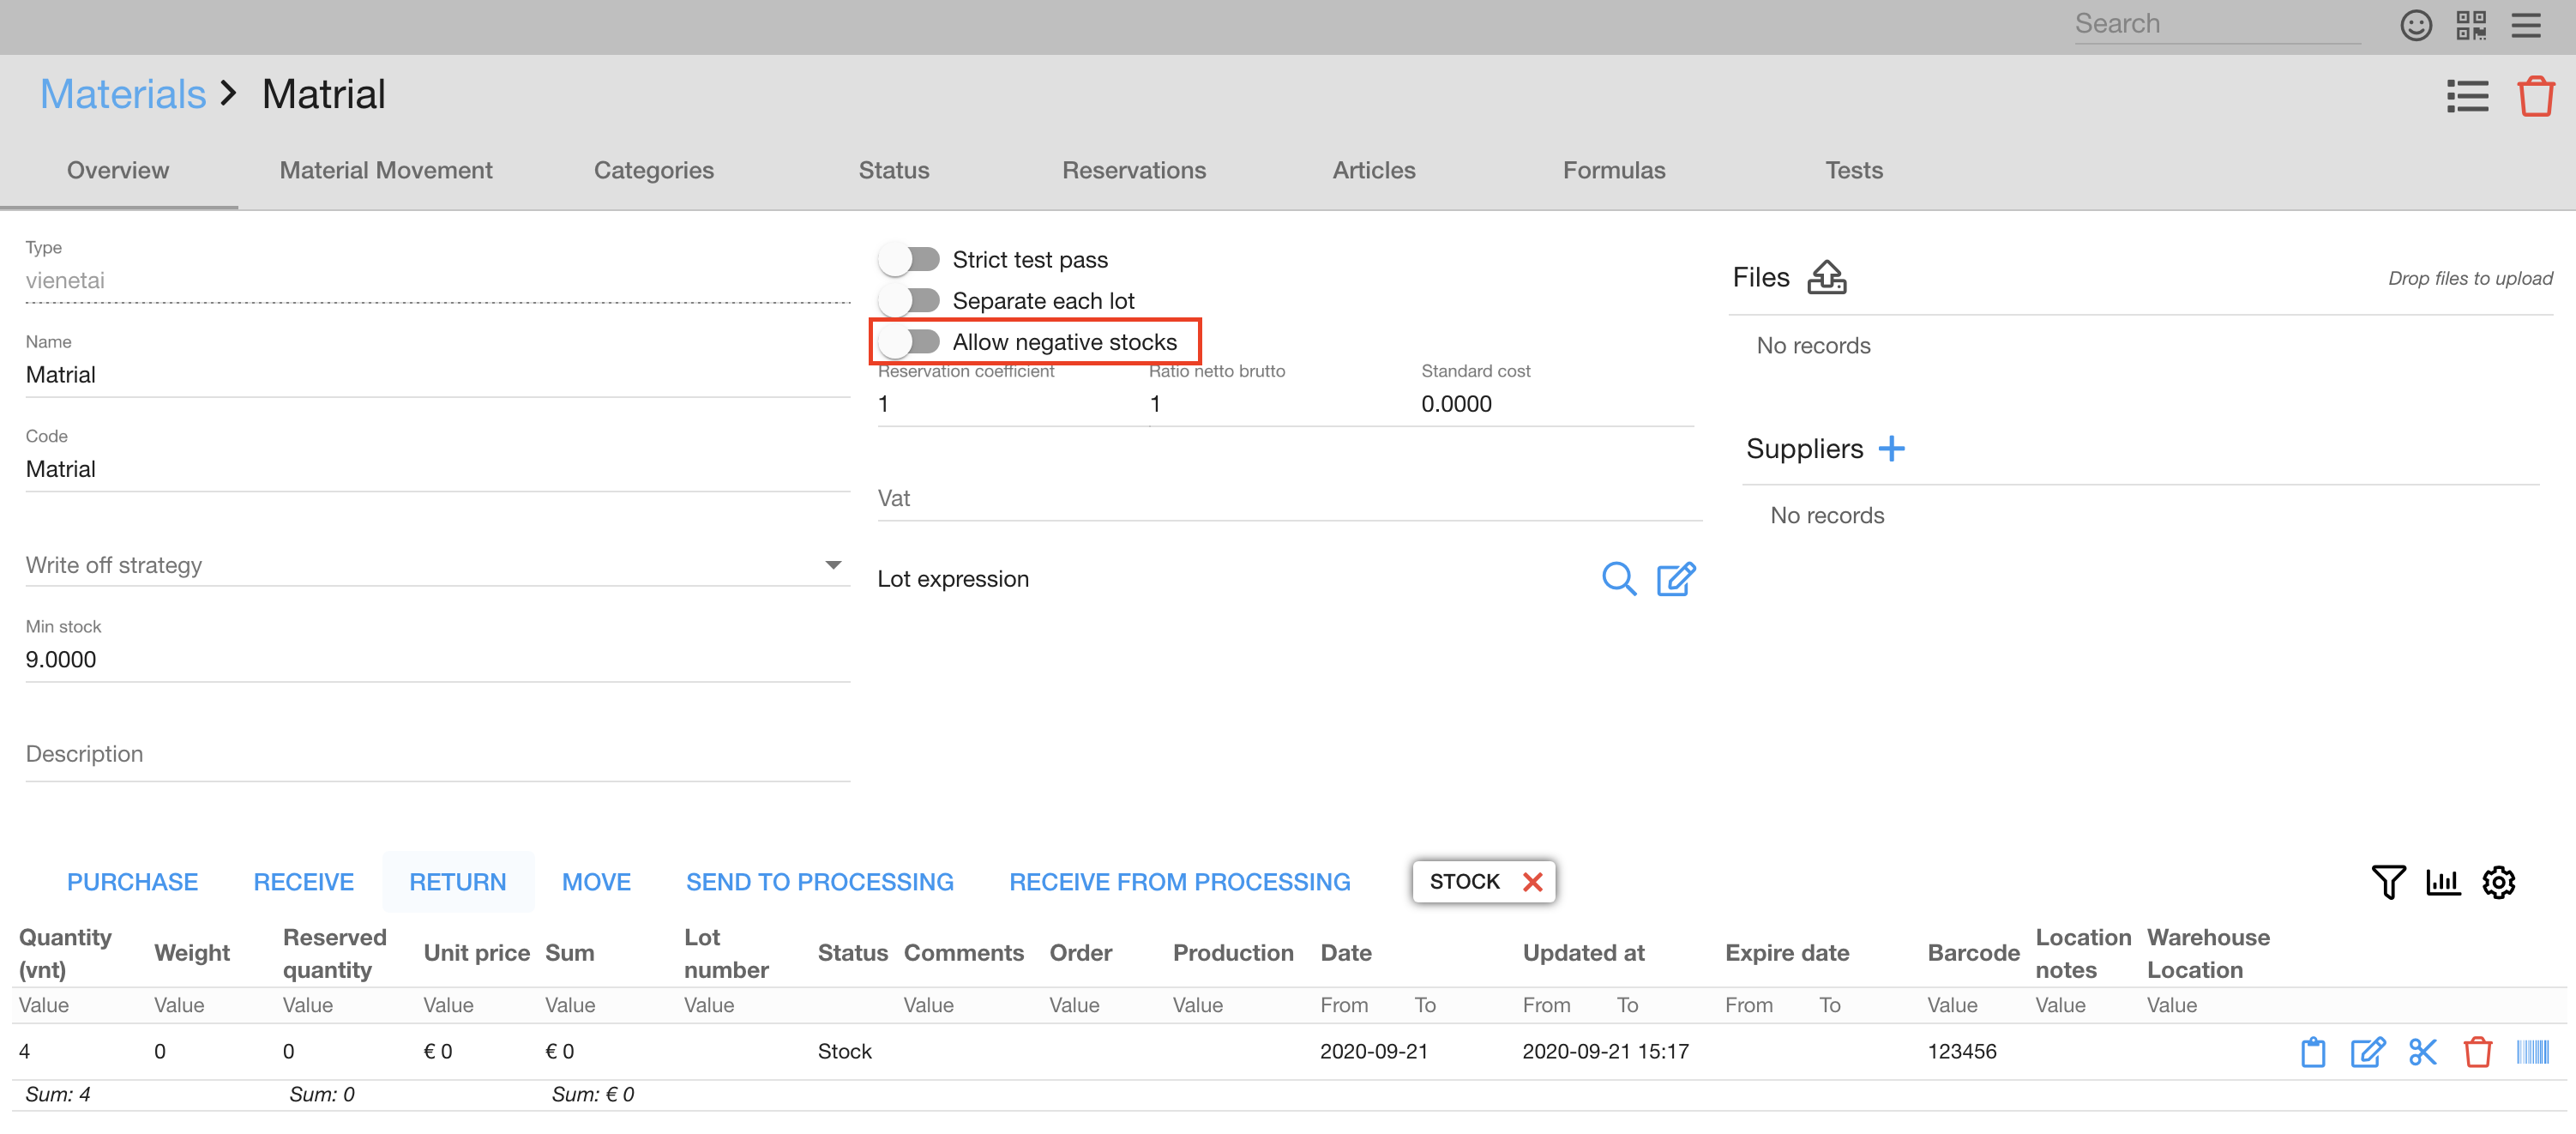The height and width of the screenshot is (1134, 2576).
Task: Click the PURCHASE button
Action: pos(132,881)
